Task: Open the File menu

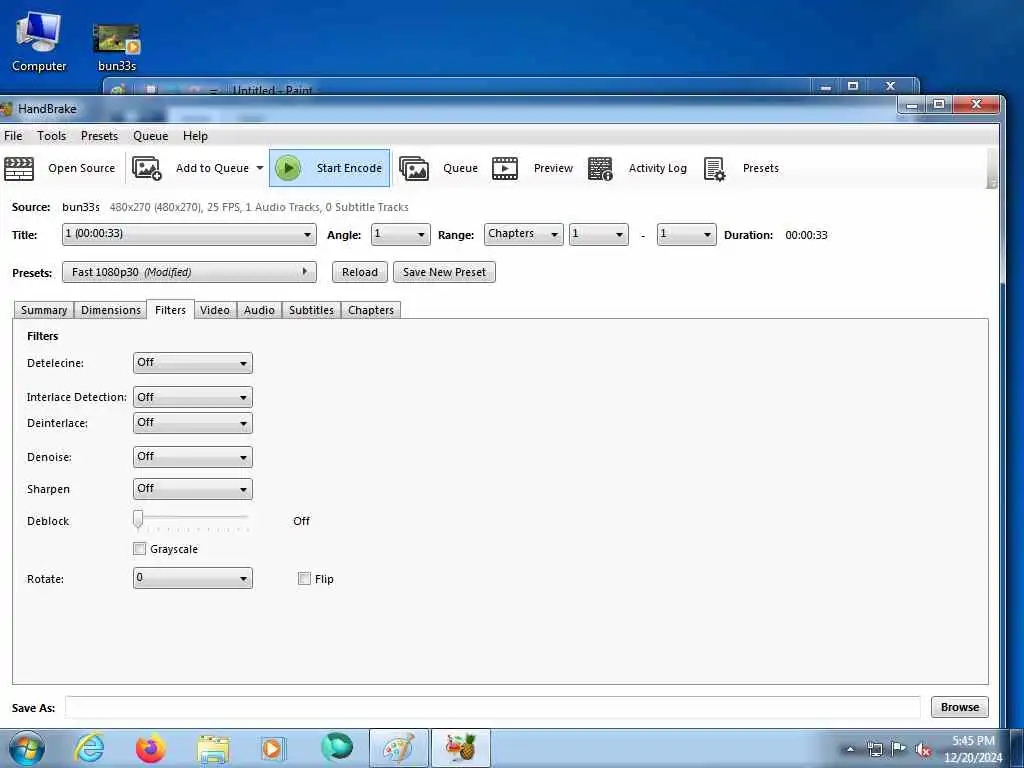Action: pos(13,136)
